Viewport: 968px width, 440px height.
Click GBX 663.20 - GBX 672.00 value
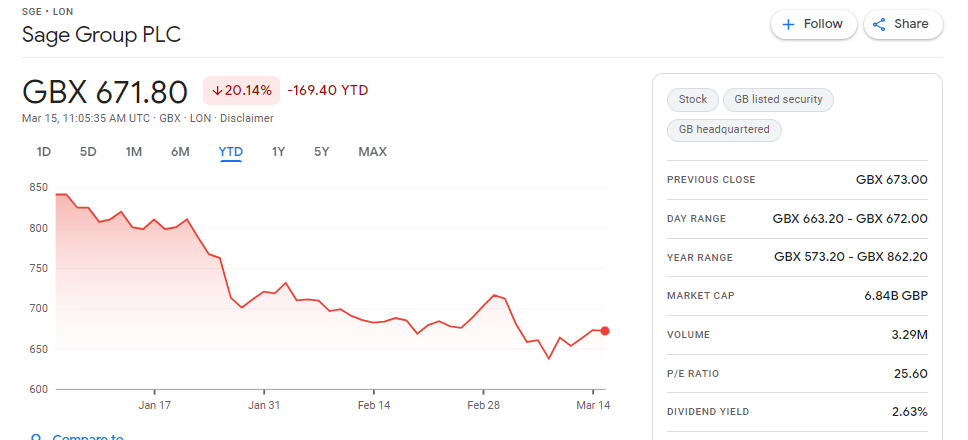(x=850, y=218)
